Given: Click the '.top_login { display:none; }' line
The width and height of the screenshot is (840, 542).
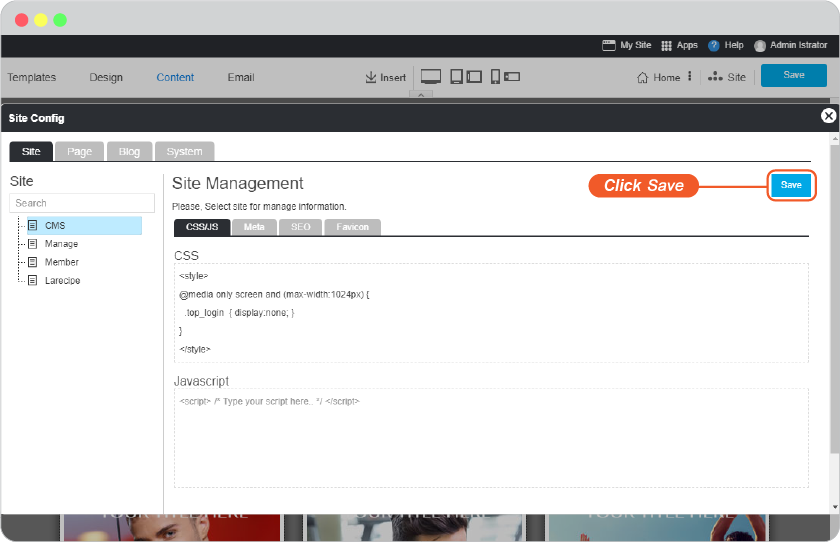Looking at the screenshot, I should [239, 313].
